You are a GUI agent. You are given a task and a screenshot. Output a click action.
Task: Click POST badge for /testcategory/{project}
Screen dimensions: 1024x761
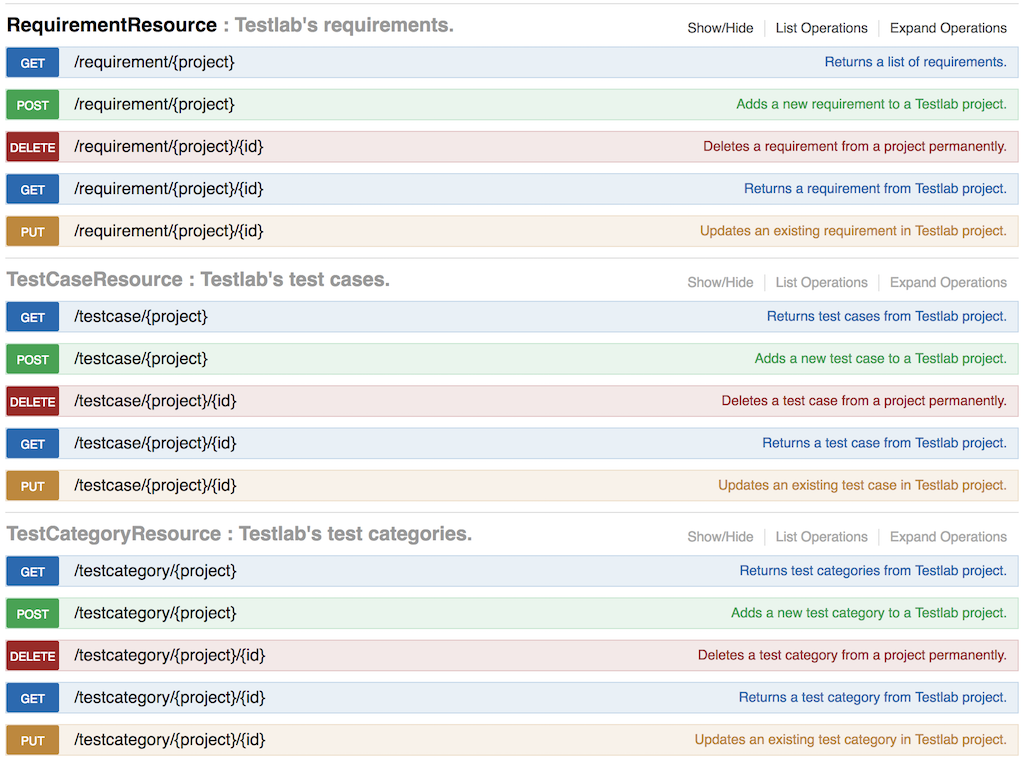pyautogui.click(x=33, y=614)
